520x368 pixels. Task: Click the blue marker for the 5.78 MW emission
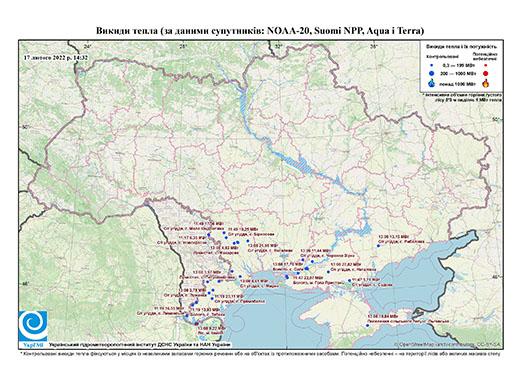click(350, 280)
